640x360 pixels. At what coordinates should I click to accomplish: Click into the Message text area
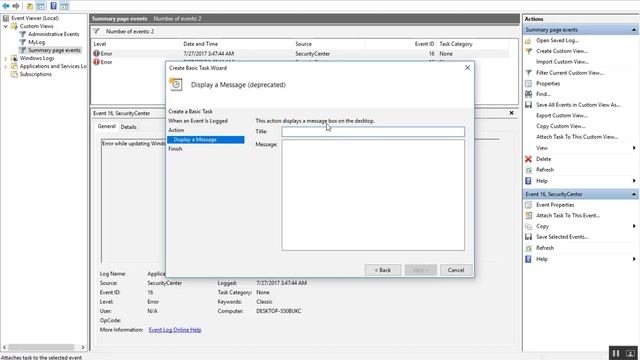373,195
